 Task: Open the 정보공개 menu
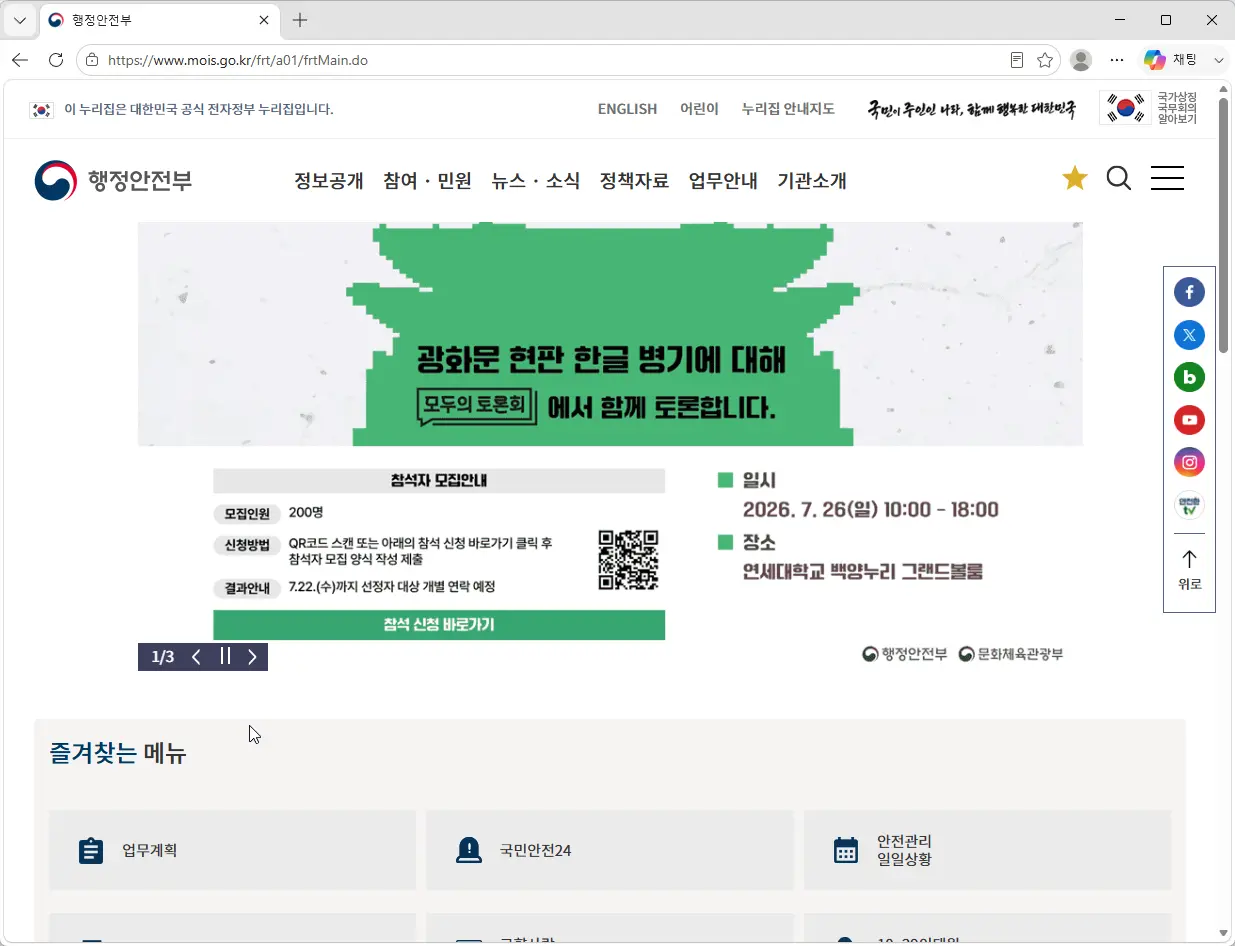tap(328, 181)
